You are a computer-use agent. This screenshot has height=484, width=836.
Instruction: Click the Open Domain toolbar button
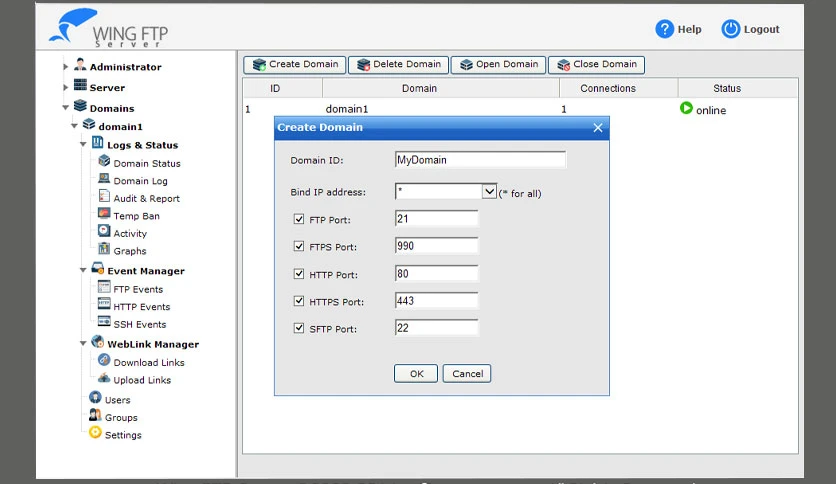point(499,64)
